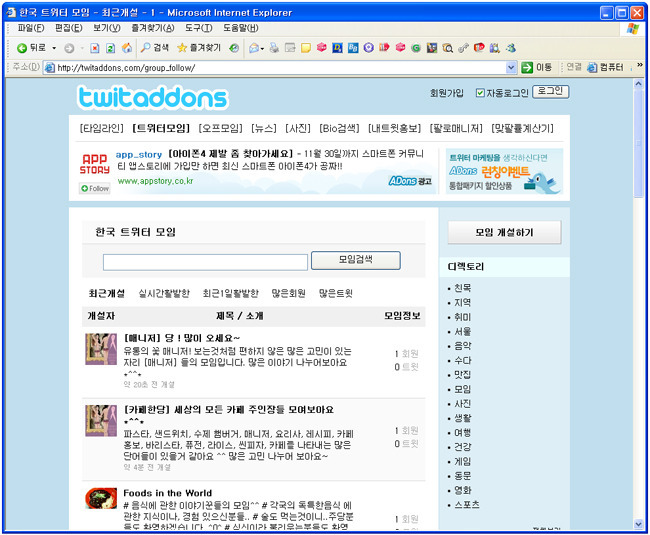Viewport: 650px width, 535px height.
Task: Select the 많은트윗 sort tab
Action: [x=336, y=293]
